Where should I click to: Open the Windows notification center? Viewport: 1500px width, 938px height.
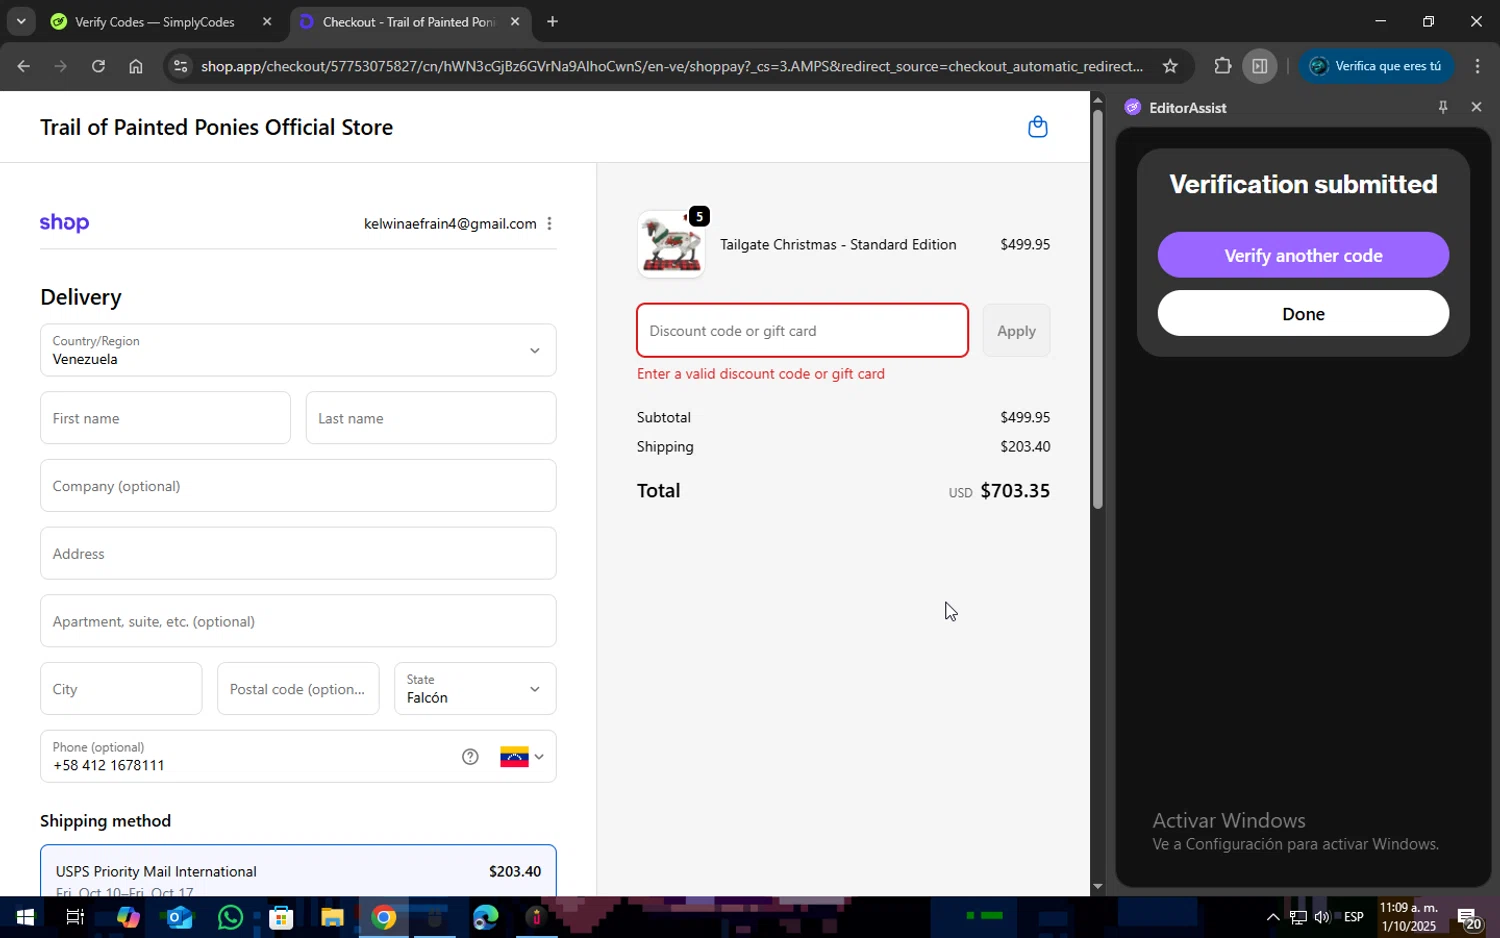(1470, 917)
